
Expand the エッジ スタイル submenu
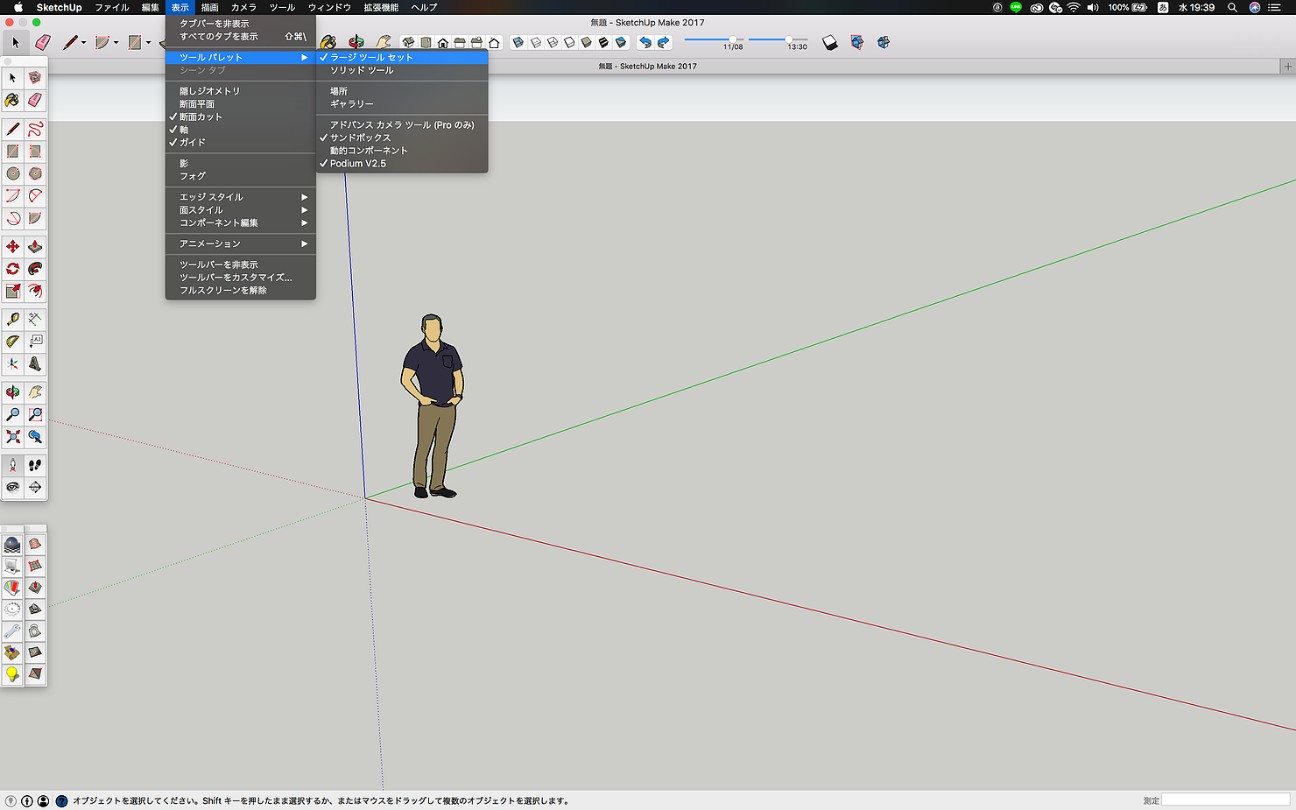pos(240,197)
